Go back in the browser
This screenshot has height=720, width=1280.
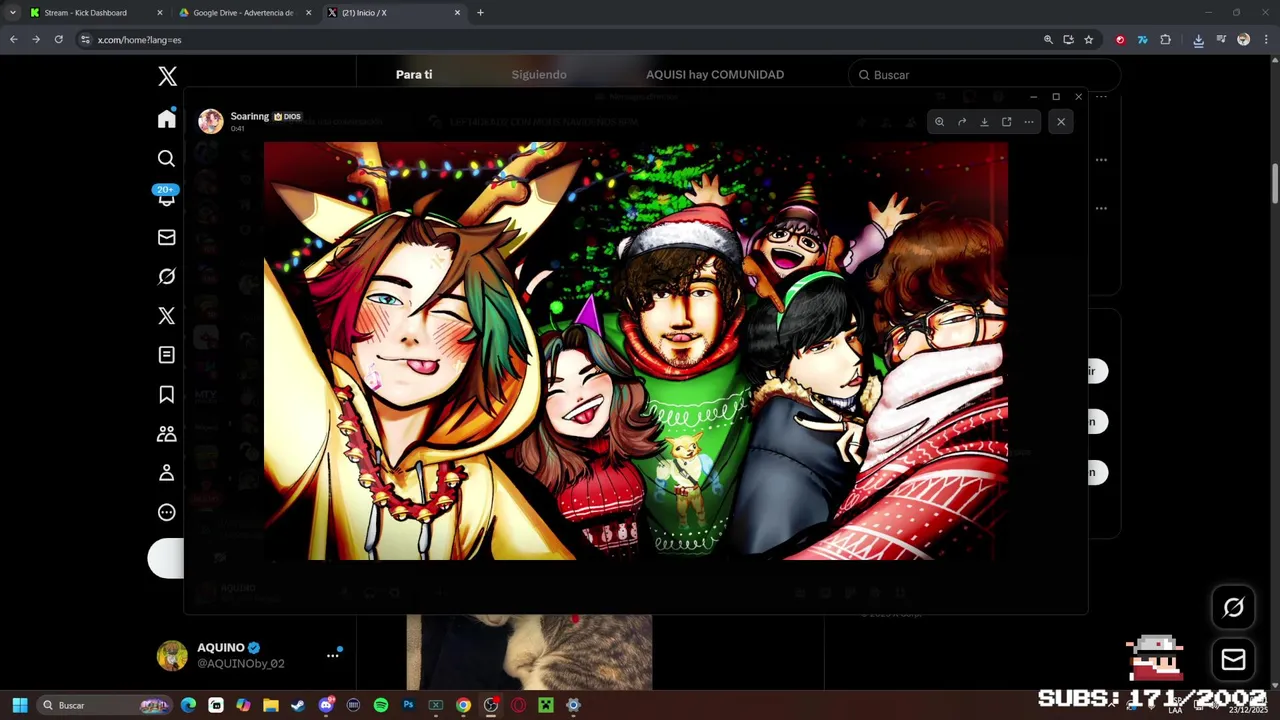click(14, 40)
